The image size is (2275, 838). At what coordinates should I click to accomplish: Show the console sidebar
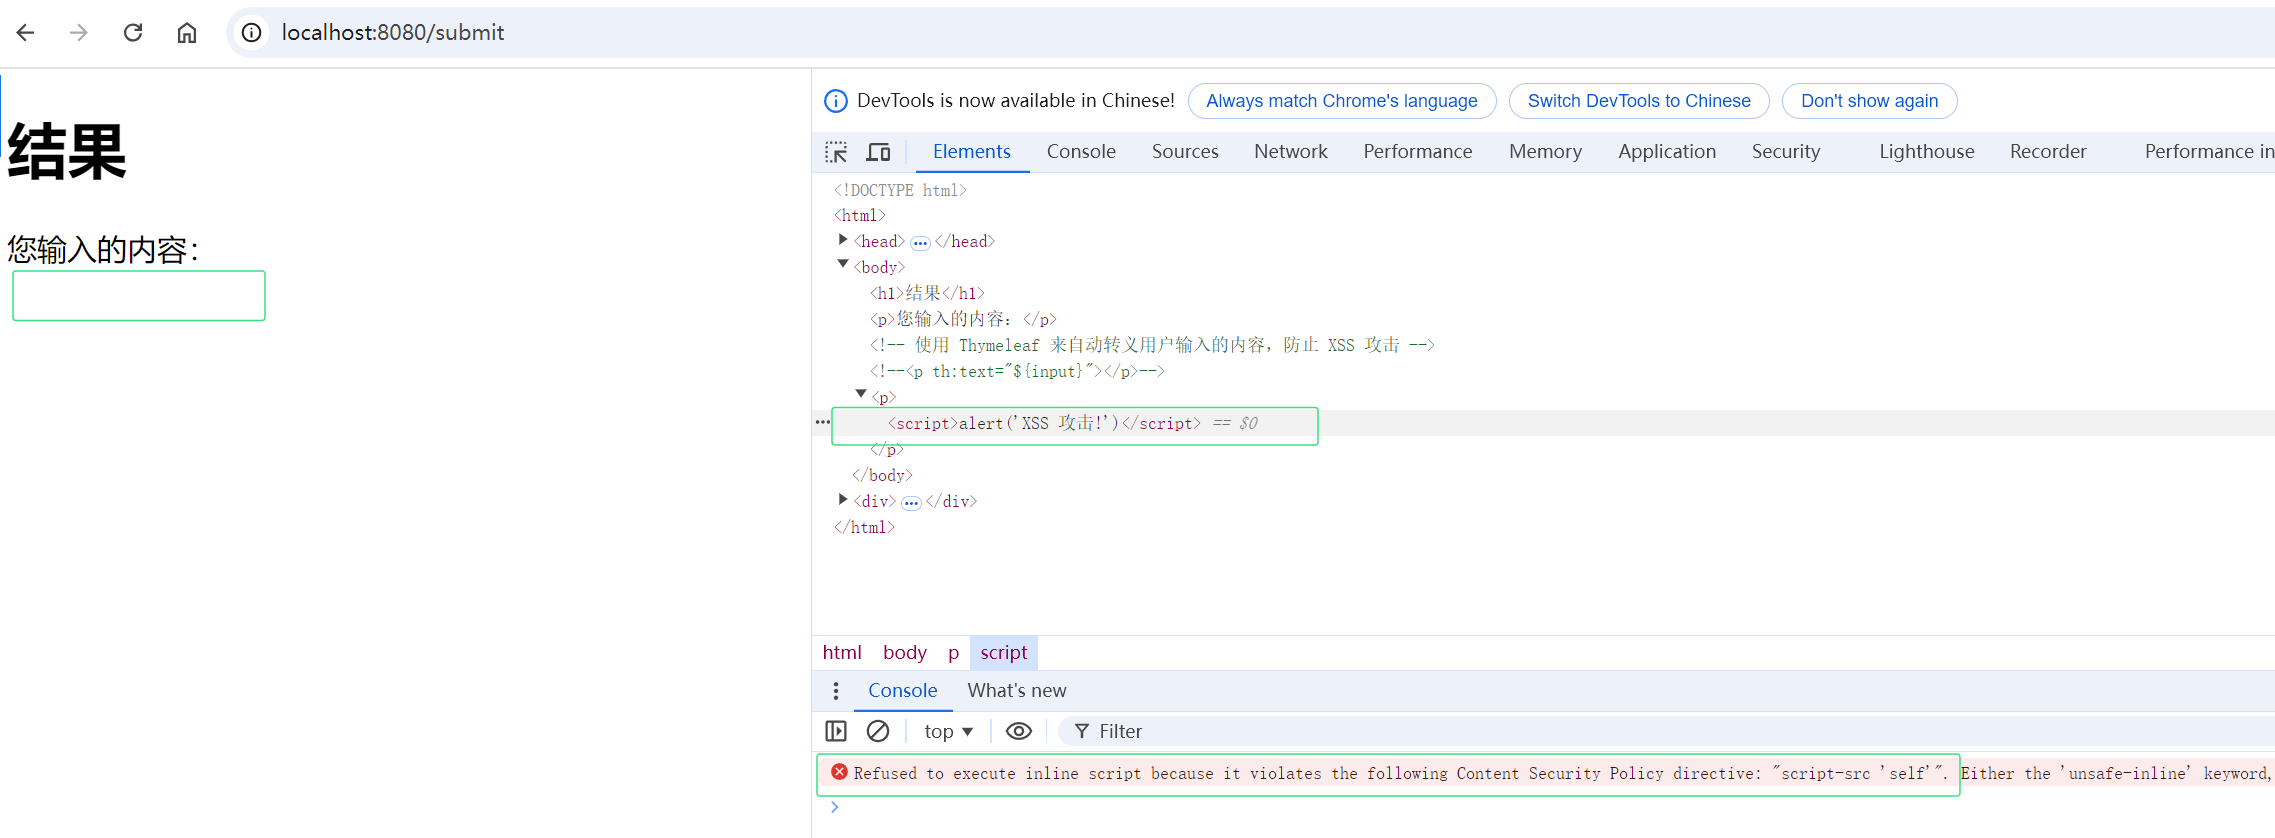coord(836,732)
